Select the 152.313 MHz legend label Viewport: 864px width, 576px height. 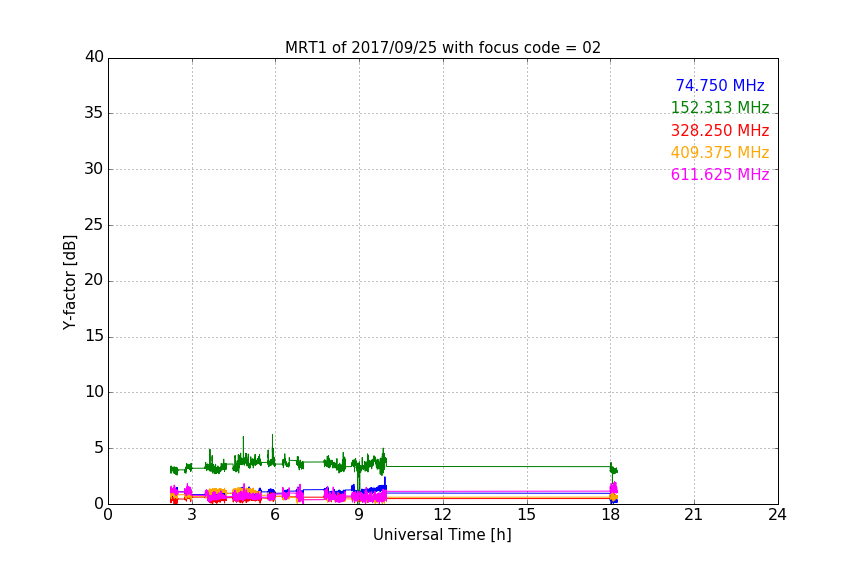[720, 107]
